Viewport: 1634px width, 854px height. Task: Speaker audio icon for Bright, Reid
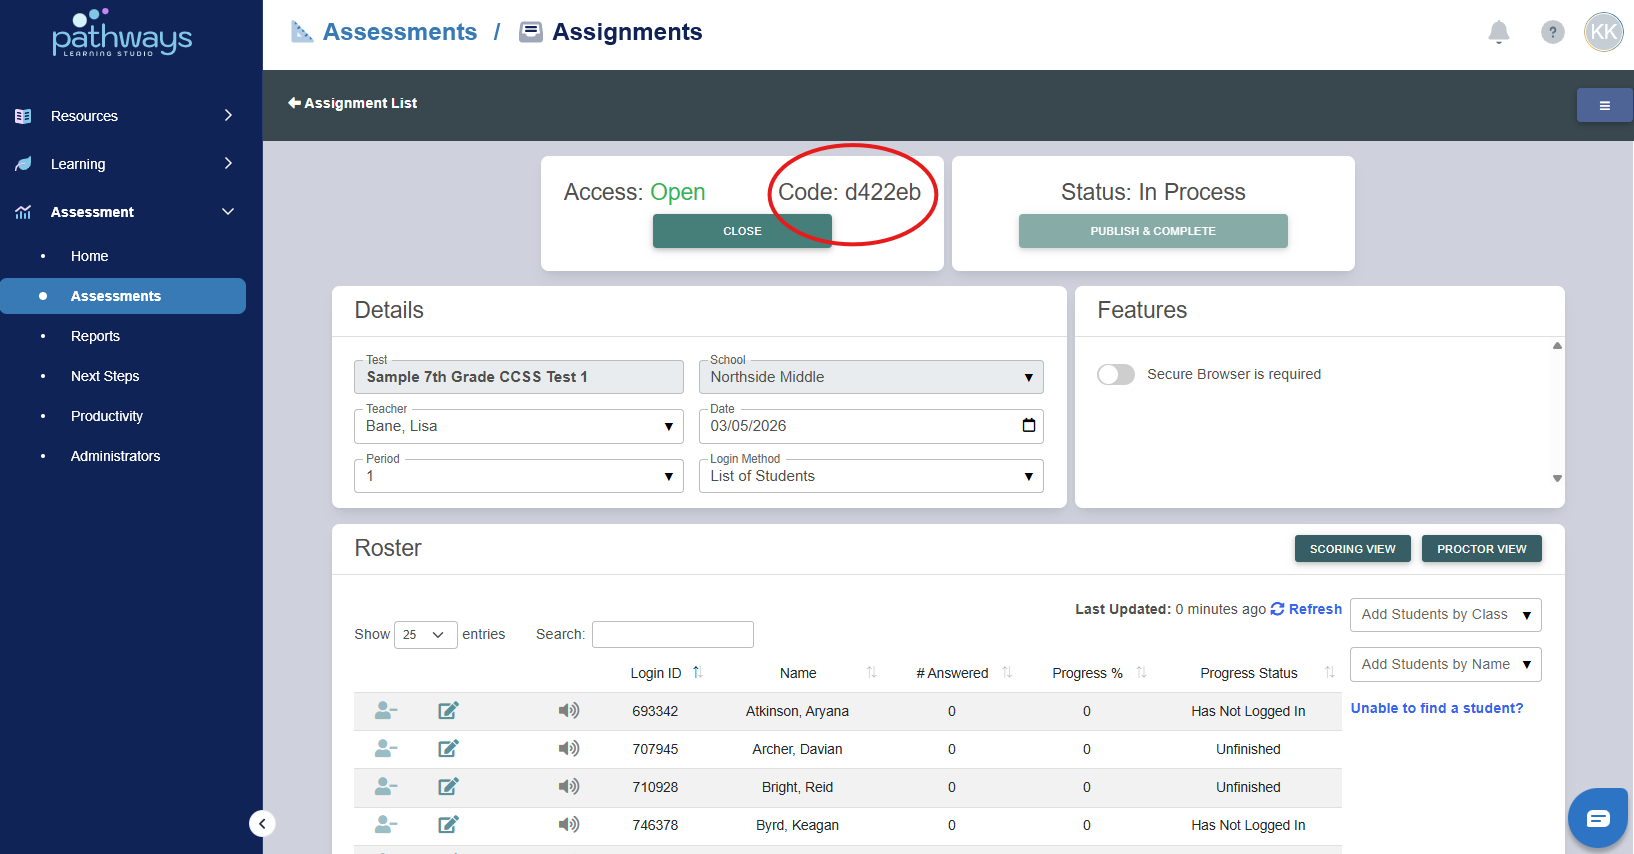click(x=569, y=786)
